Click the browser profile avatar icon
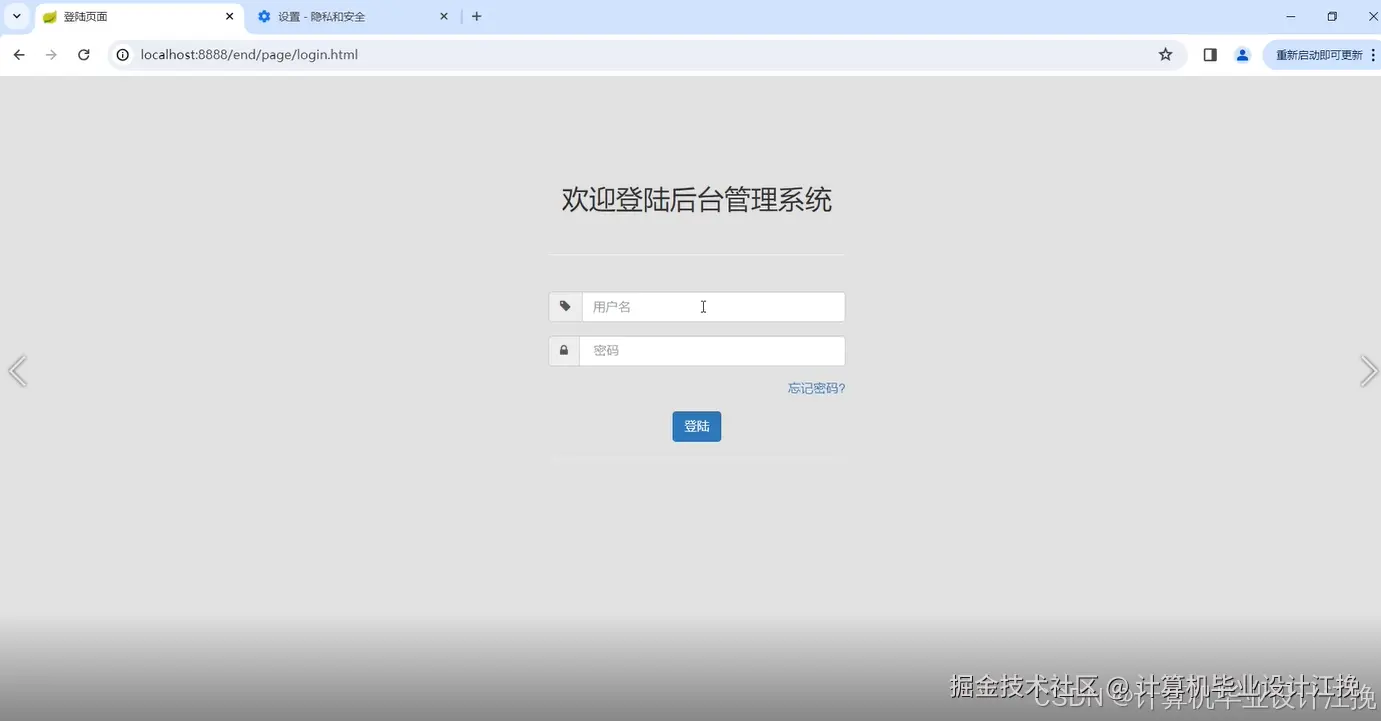Screen dimensions: 1381x721 (1242, 55)
